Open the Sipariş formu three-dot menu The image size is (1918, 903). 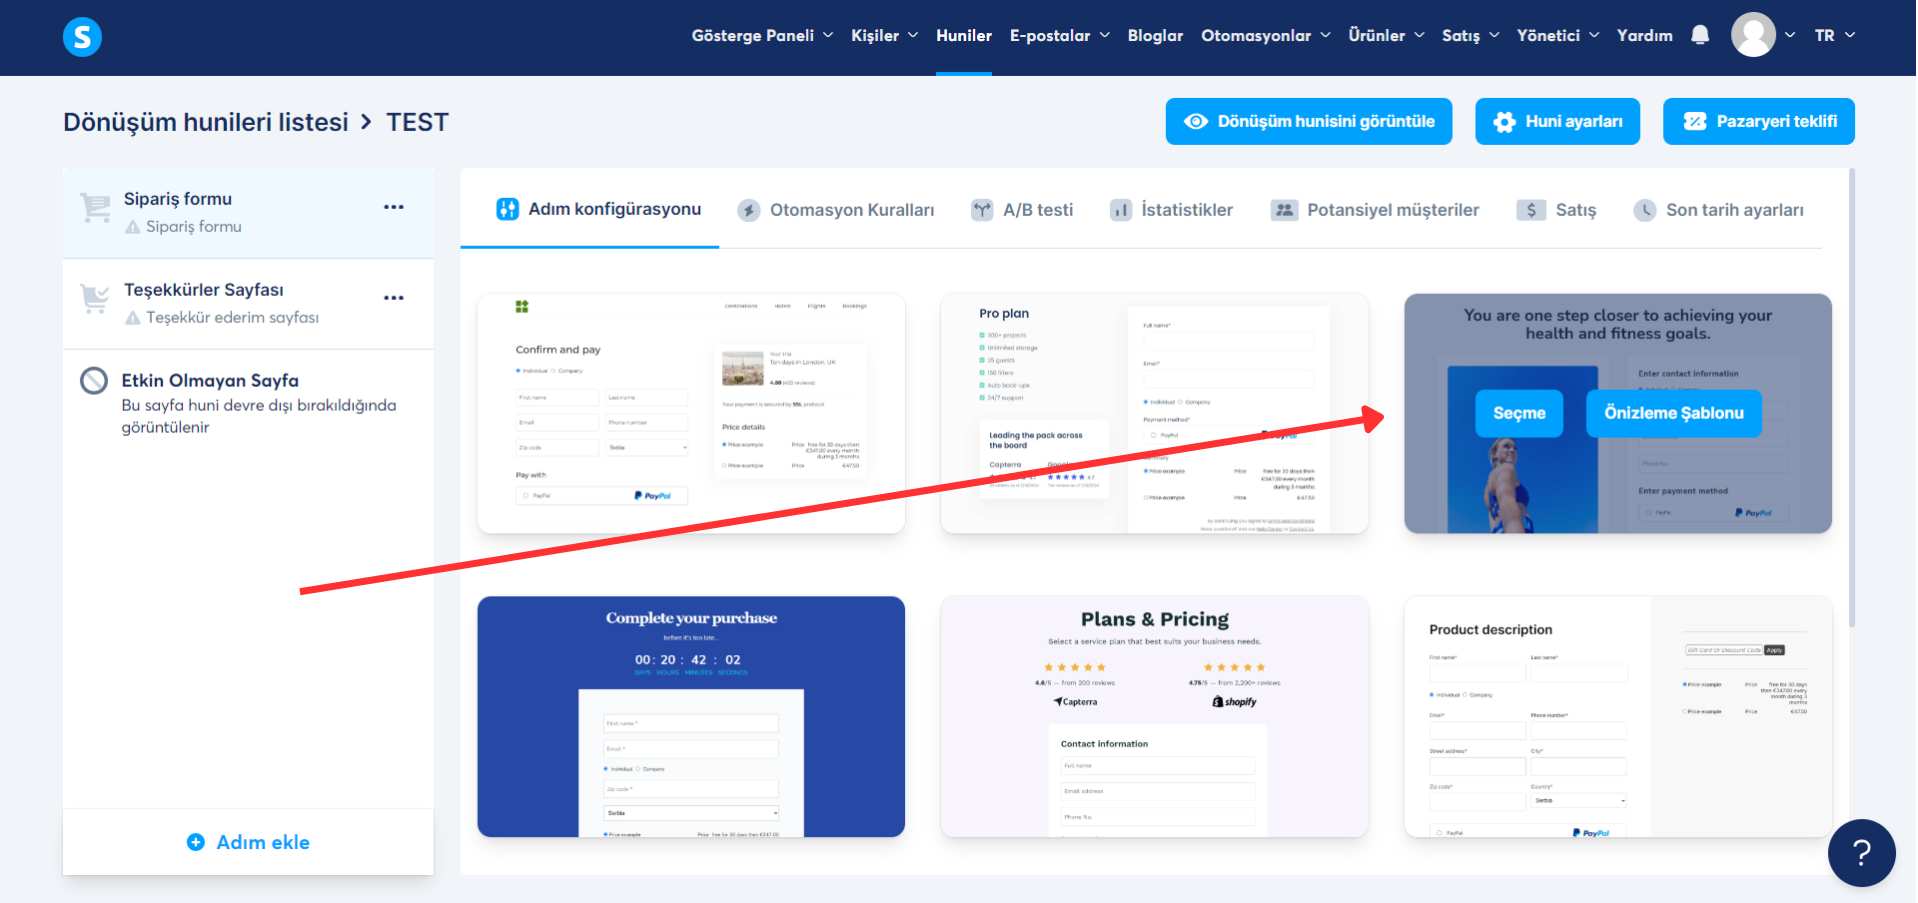click(394, 207)
